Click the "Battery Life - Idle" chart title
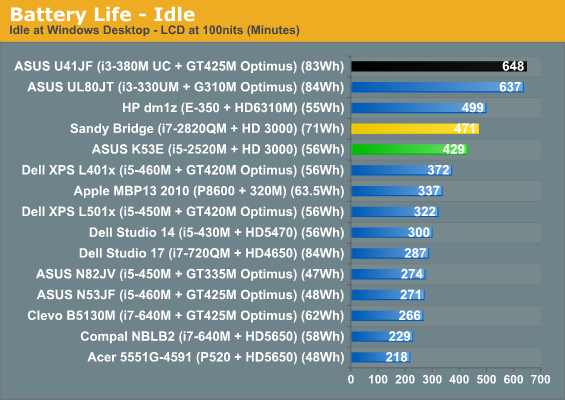Screen dimensions: 565x400 pos(102,14)
